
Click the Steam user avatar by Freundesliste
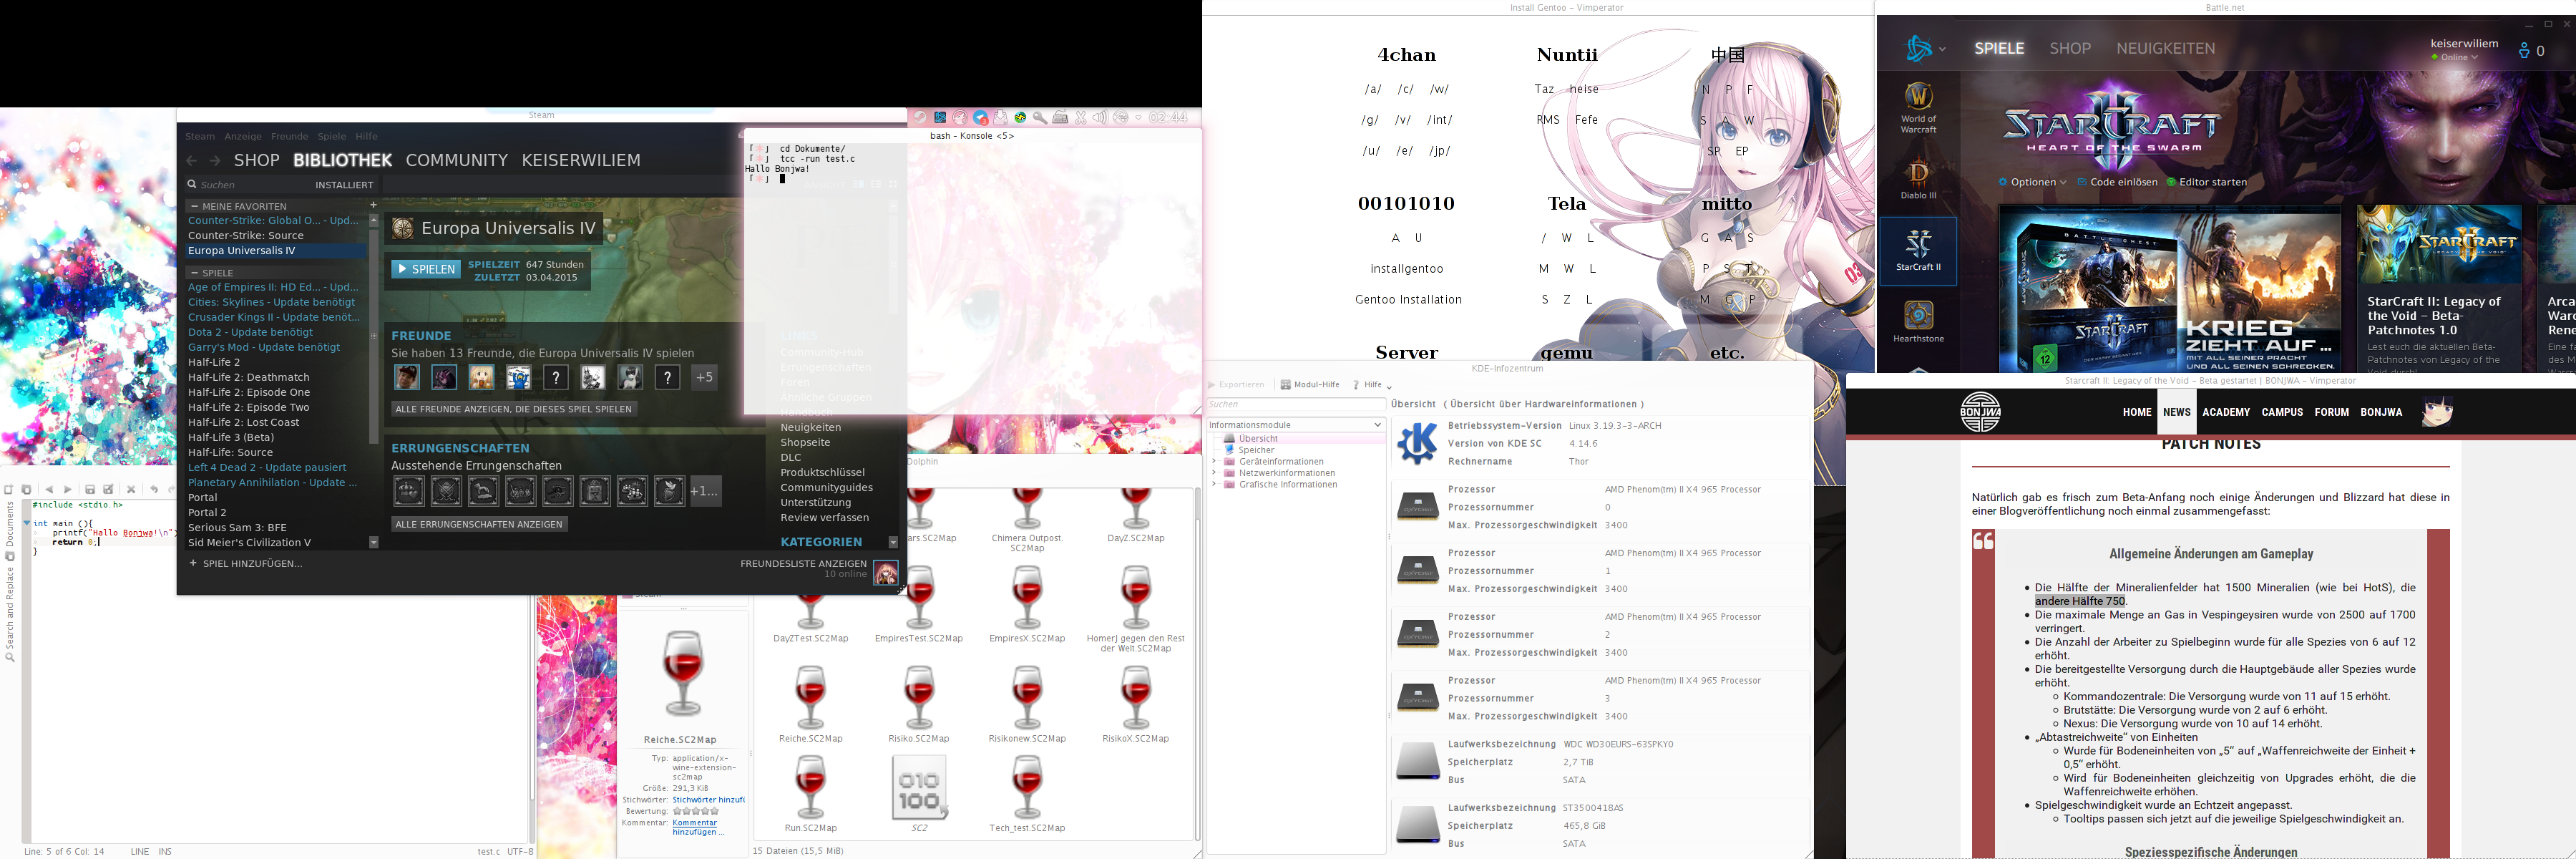[x=885, y=572]
